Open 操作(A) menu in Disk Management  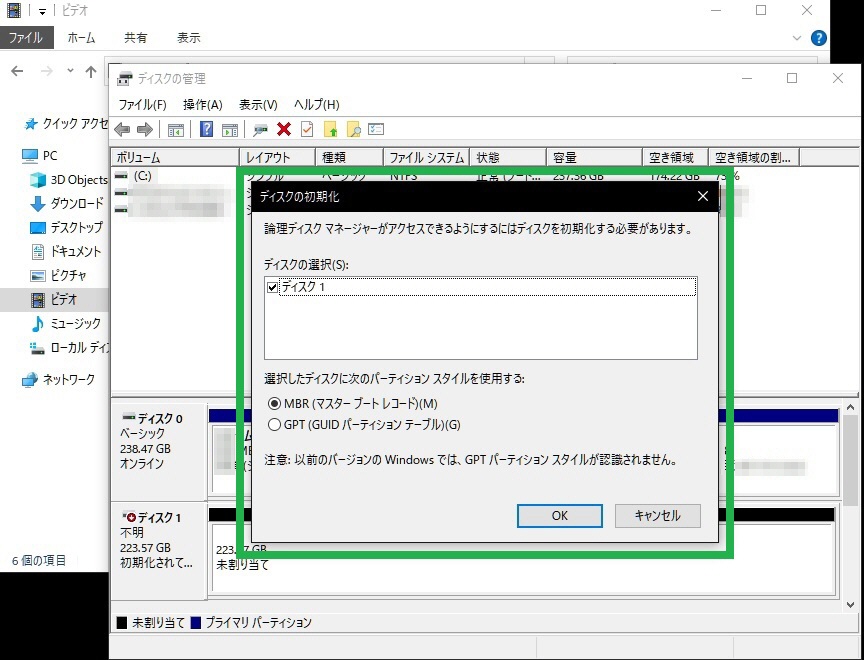[202, 105]
